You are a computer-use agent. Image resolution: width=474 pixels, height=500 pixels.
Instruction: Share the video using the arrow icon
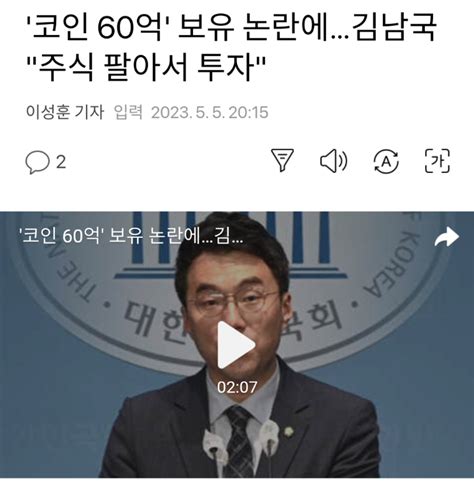(446, 237)
